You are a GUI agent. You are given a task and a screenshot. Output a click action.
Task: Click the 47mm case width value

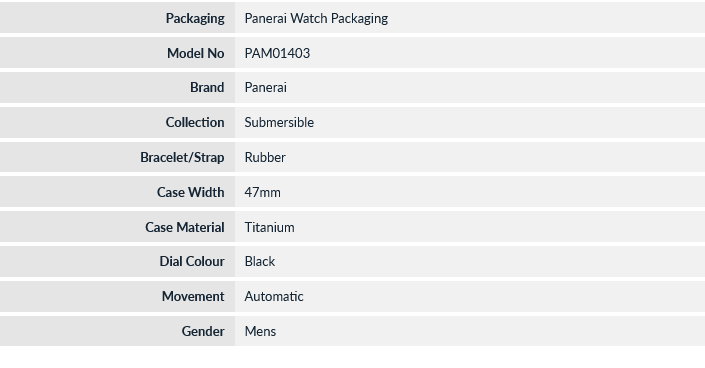(263, 193)
